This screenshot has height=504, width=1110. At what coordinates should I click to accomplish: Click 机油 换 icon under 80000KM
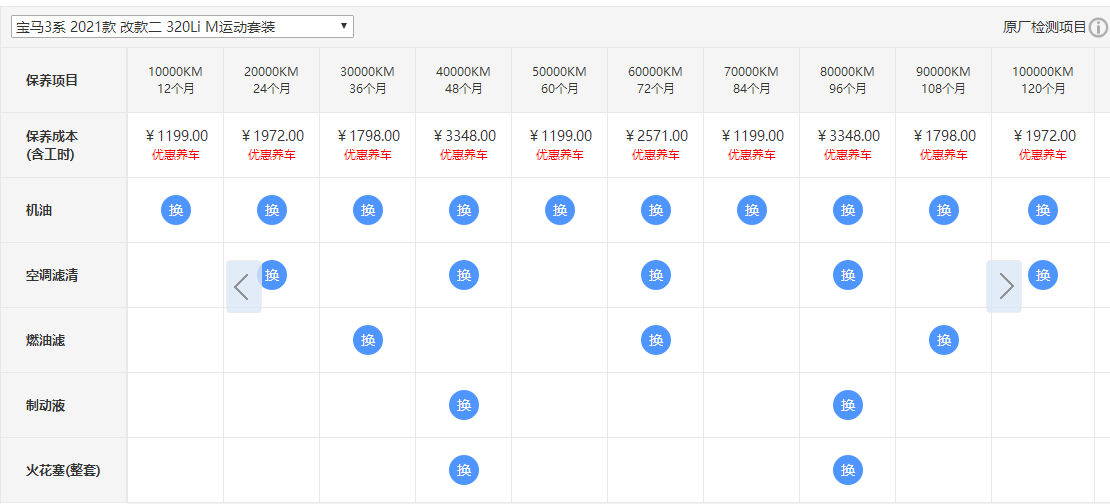point(848,210)
